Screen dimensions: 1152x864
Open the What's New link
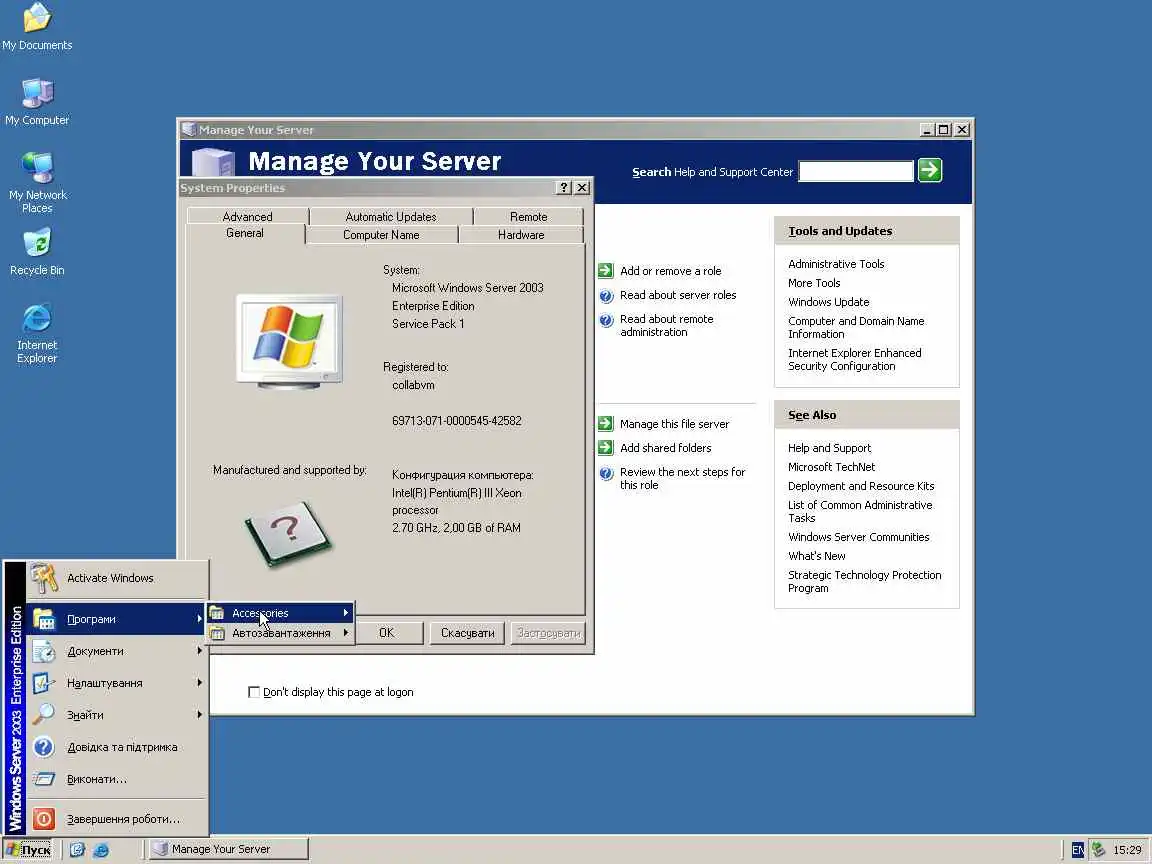click(816, 556)
